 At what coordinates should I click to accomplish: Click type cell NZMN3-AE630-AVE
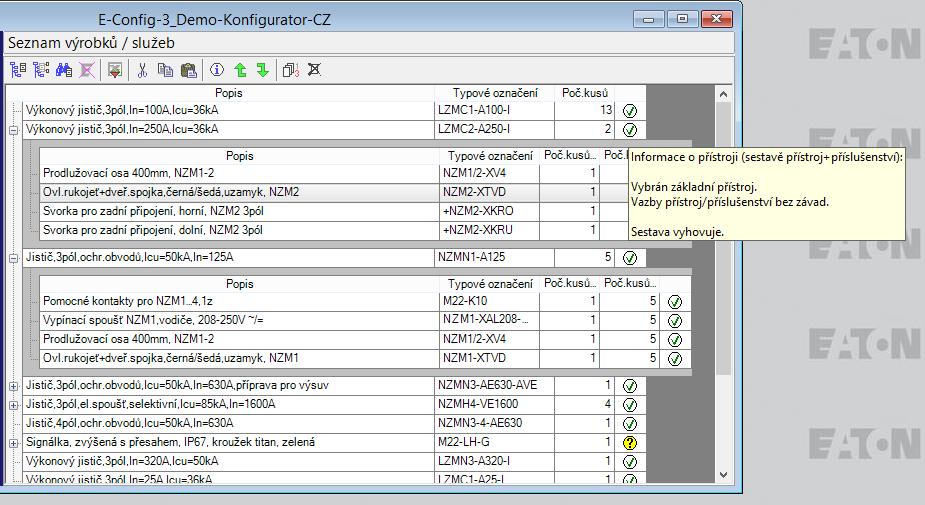[x=494, y=385]
